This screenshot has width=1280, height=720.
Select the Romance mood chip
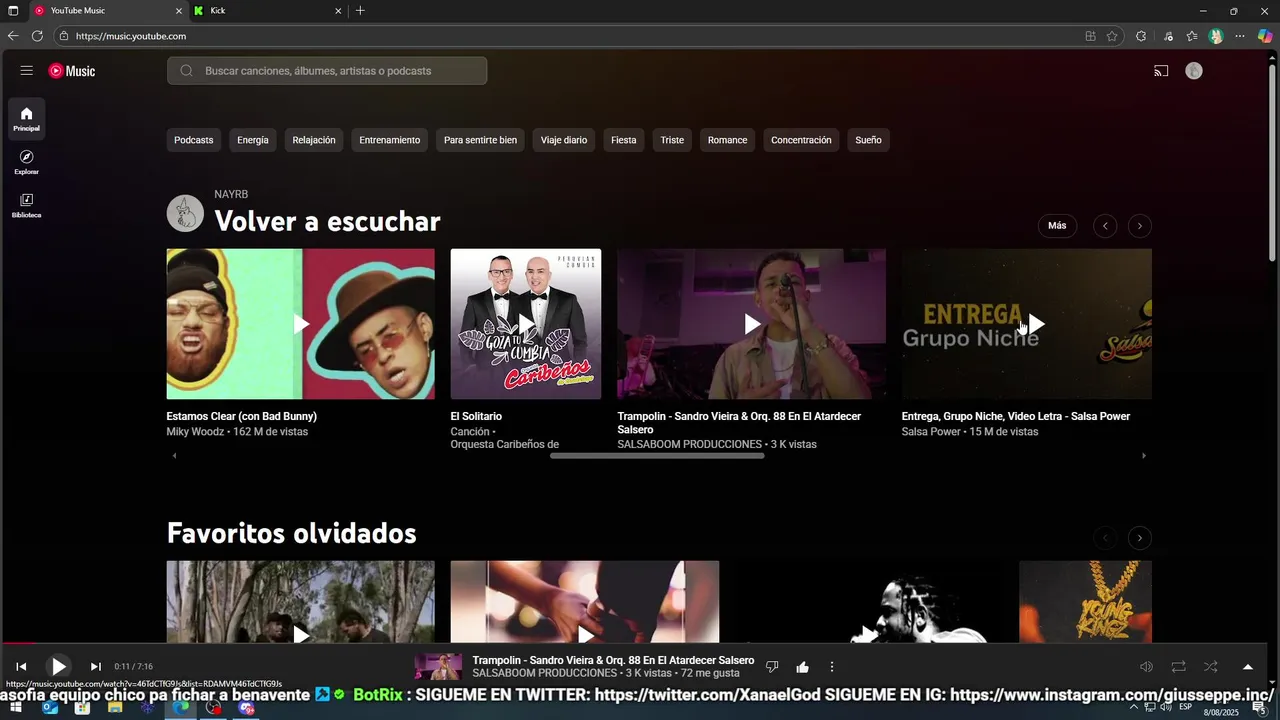point(728,140)
